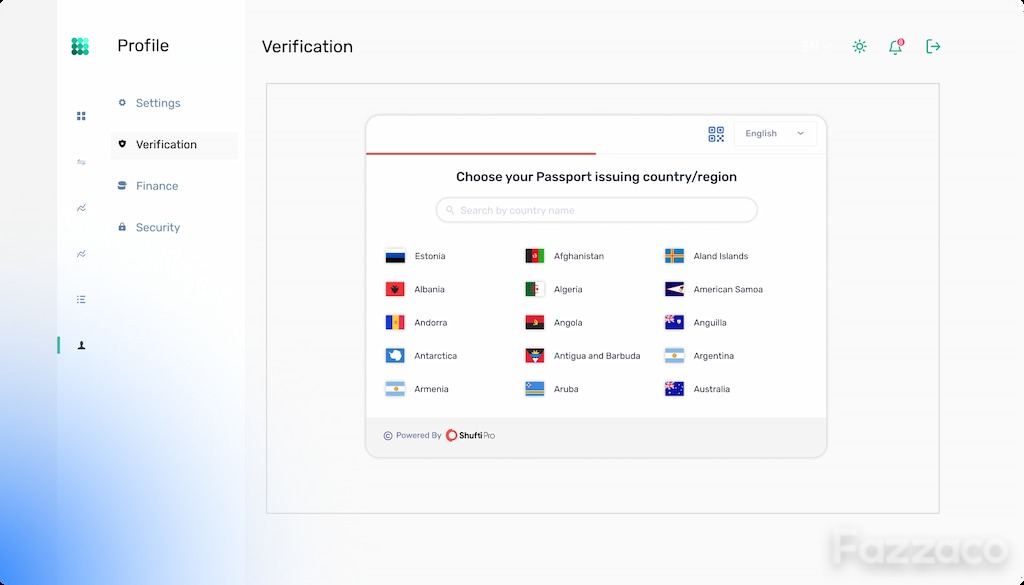Click the red verification progress bar
This screenshot has height=585, width=1024.
click(481, 153)
